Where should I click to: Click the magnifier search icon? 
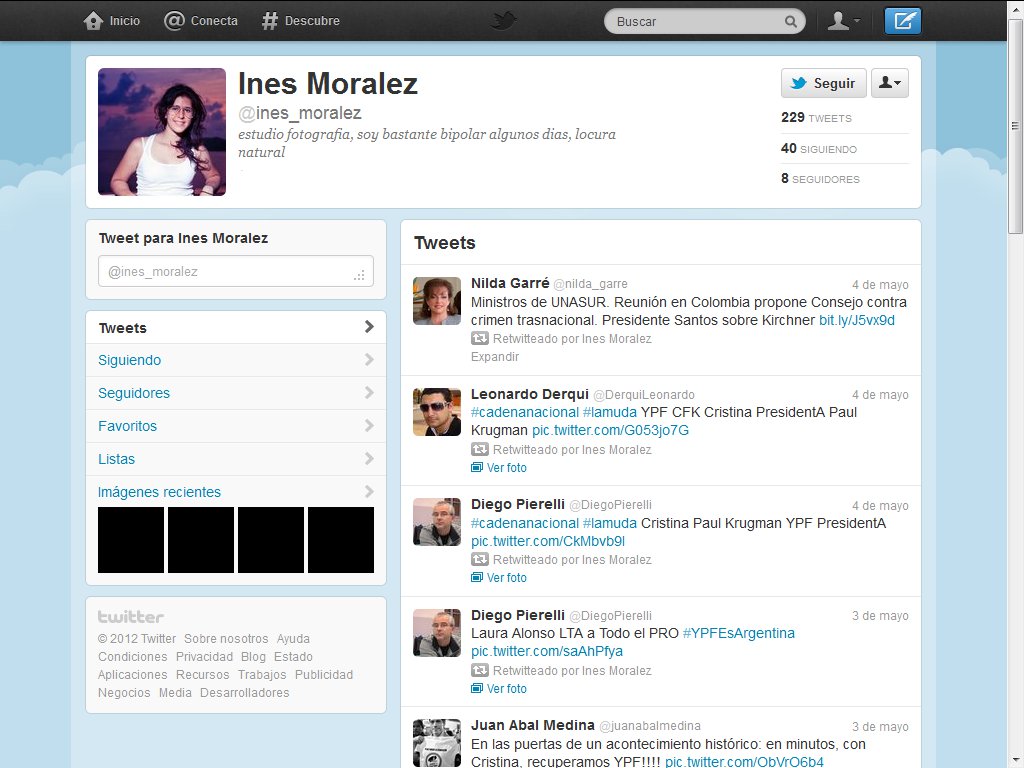point(790,22)
